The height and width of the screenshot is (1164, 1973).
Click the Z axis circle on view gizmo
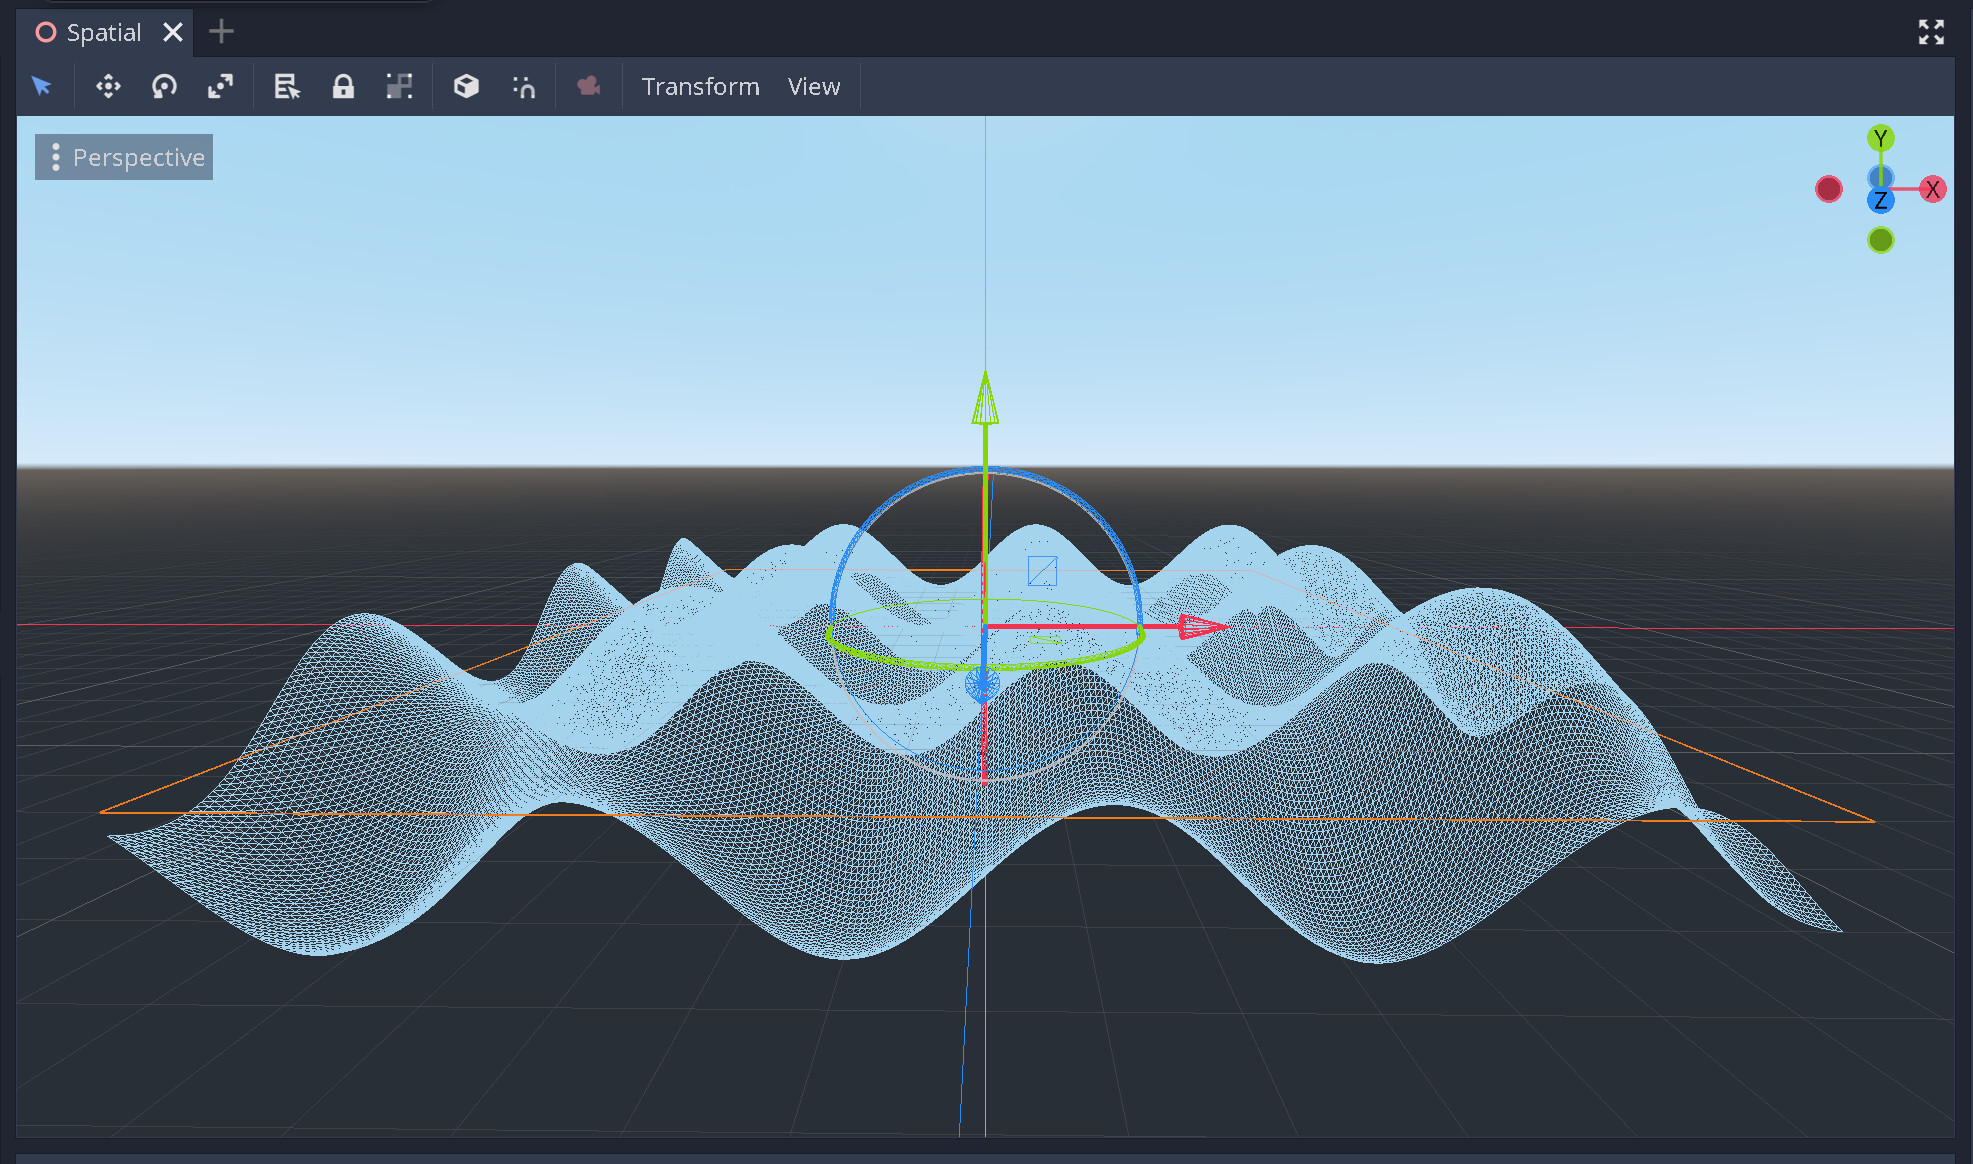[x=1880, y=200]
